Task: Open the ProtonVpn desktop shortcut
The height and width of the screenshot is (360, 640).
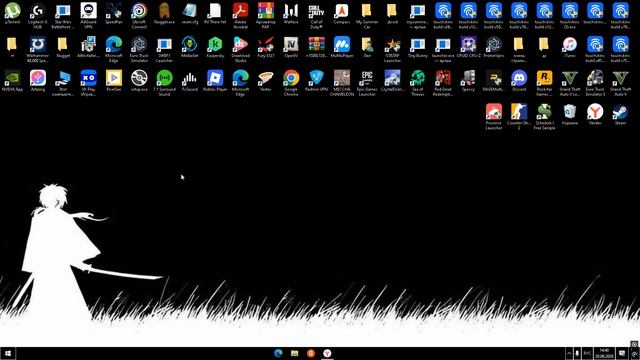Action: pos(493,48)
